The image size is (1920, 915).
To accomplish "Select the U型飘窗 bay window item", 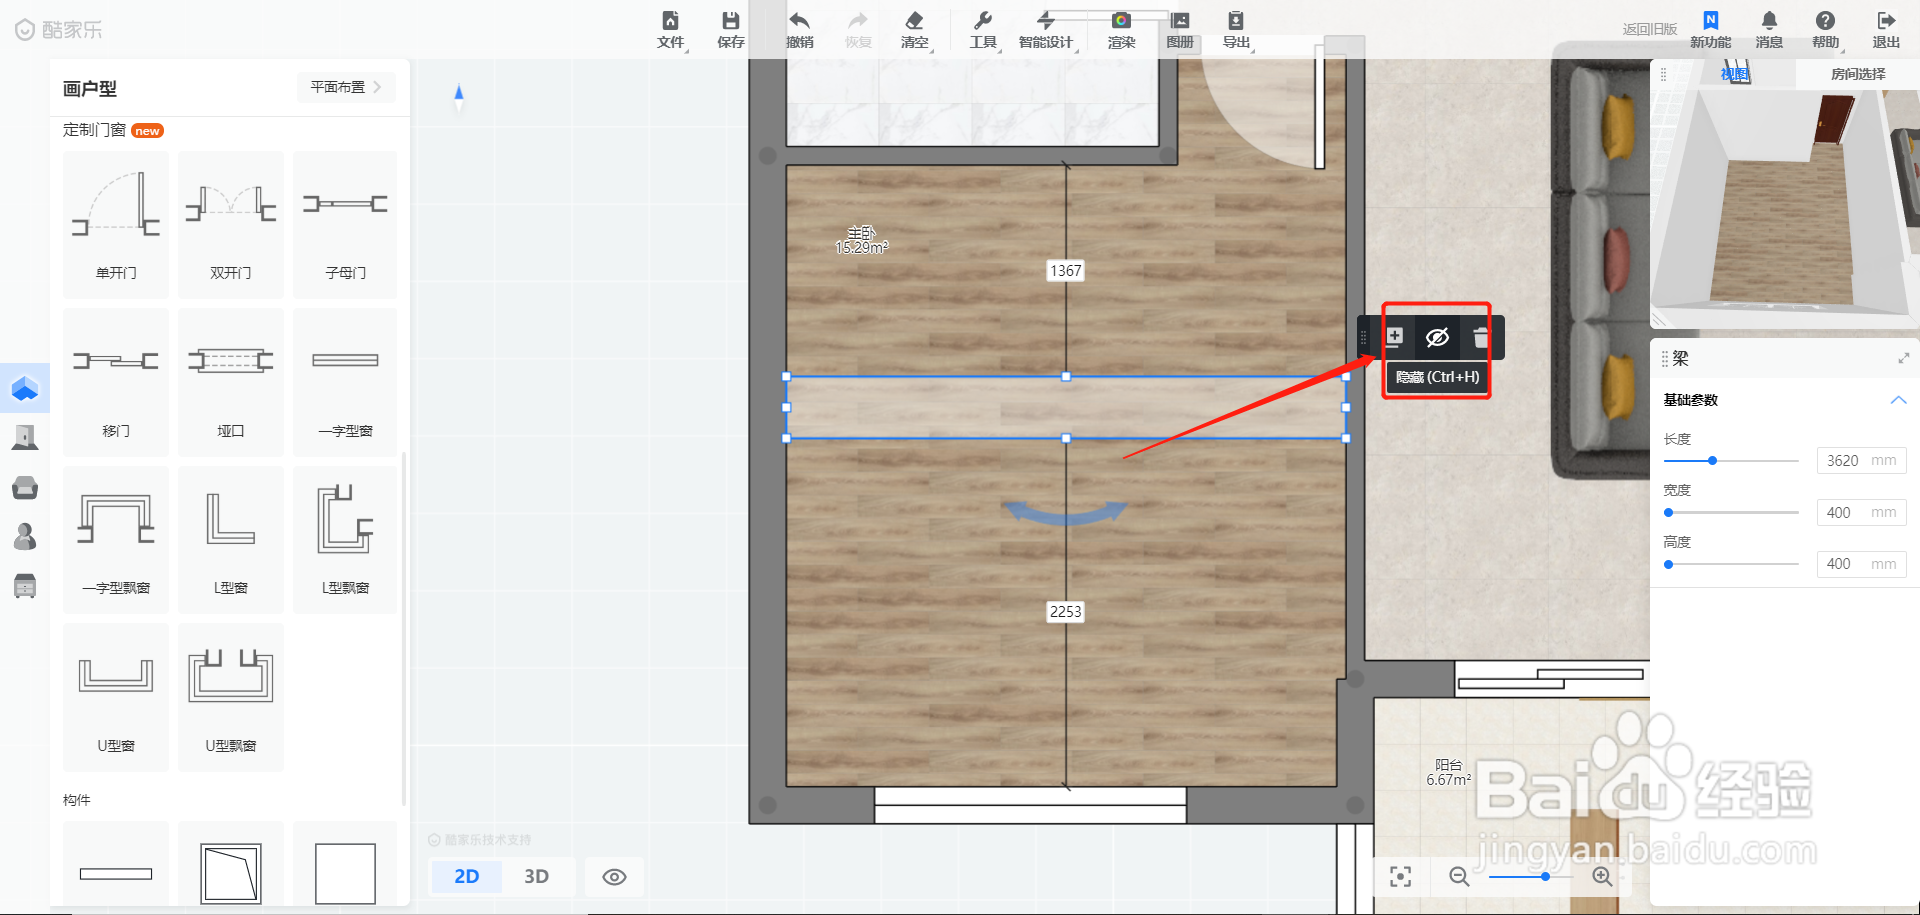I will [x=231, y=697].
